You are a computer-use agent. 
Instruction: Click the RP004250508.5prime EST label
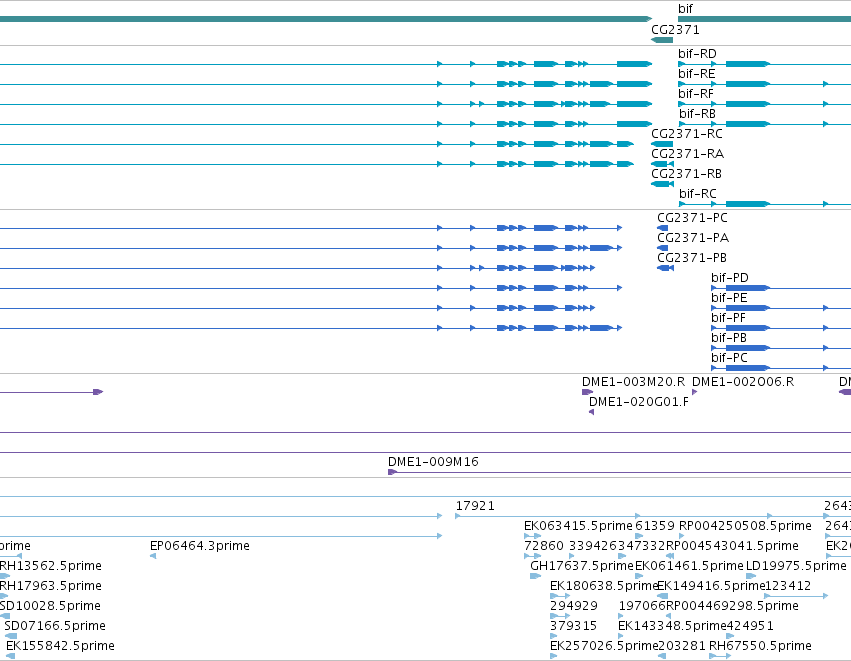pos(745,526)
